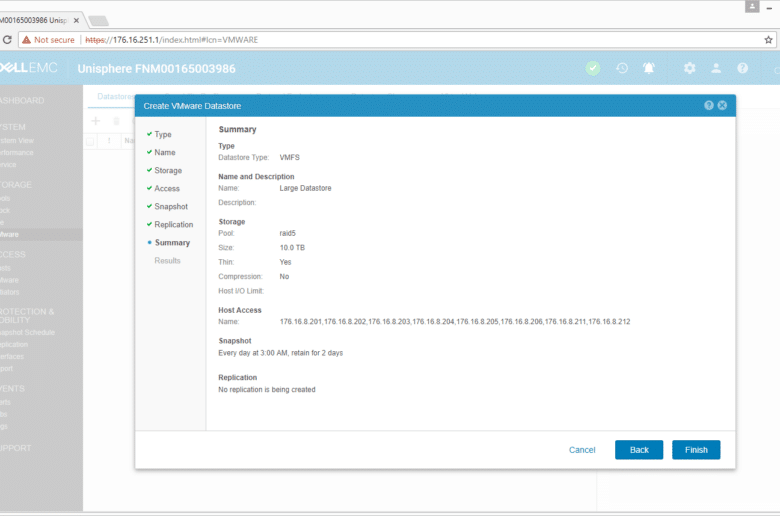
Task: Go to the Type wizard step
Action: click(x=163, y=134)
